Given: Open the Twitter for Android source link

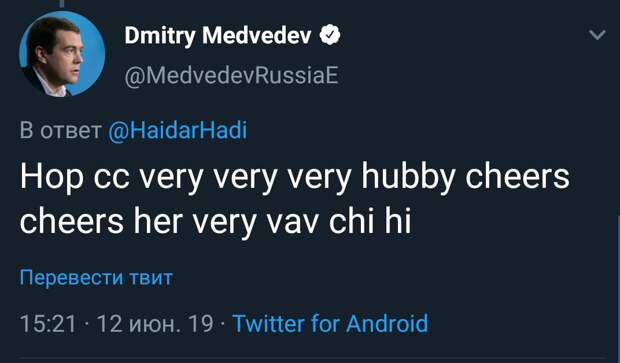Looking at the screenshot, I should coord(330,323).
